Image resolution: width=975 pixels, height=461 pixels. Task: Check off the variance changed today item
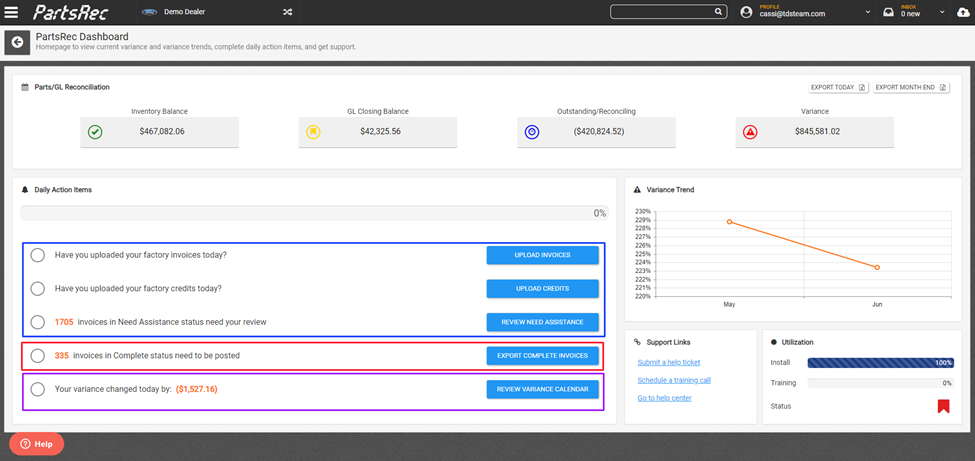pyautogui.click(x=37, y=389)
